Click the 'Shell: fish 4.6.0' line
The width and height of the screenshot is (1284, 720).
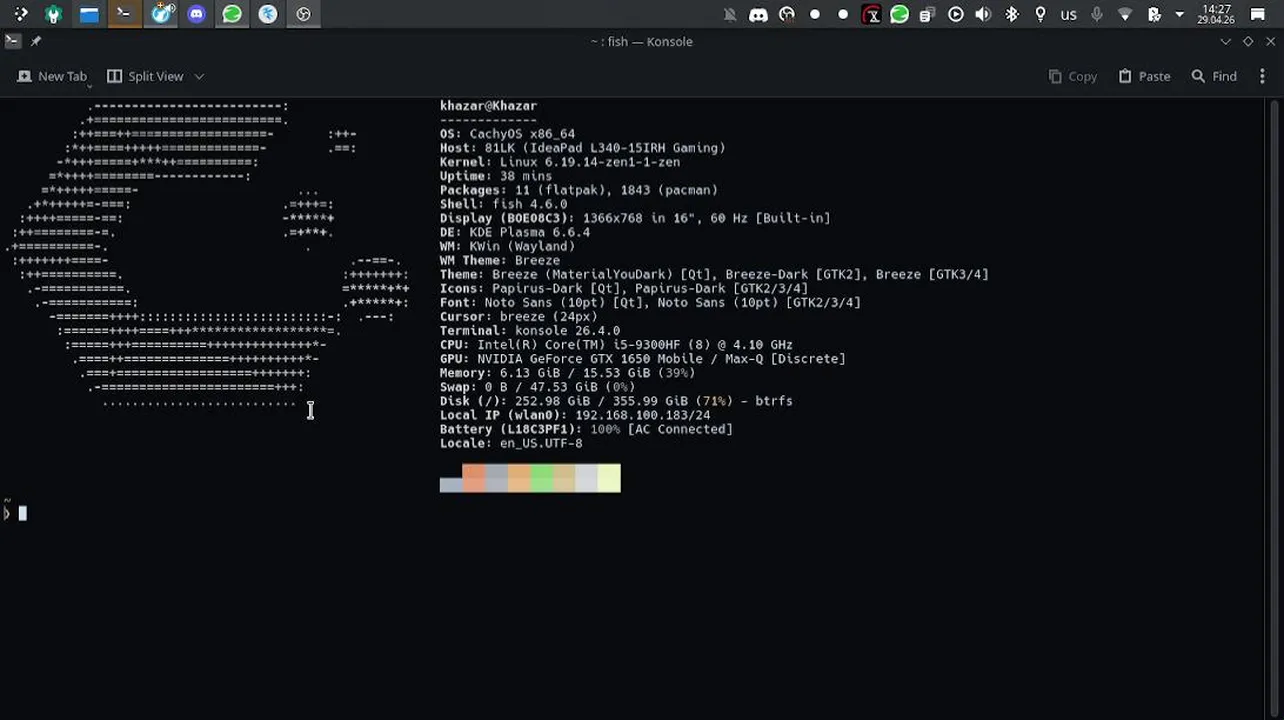click(503, 204)
